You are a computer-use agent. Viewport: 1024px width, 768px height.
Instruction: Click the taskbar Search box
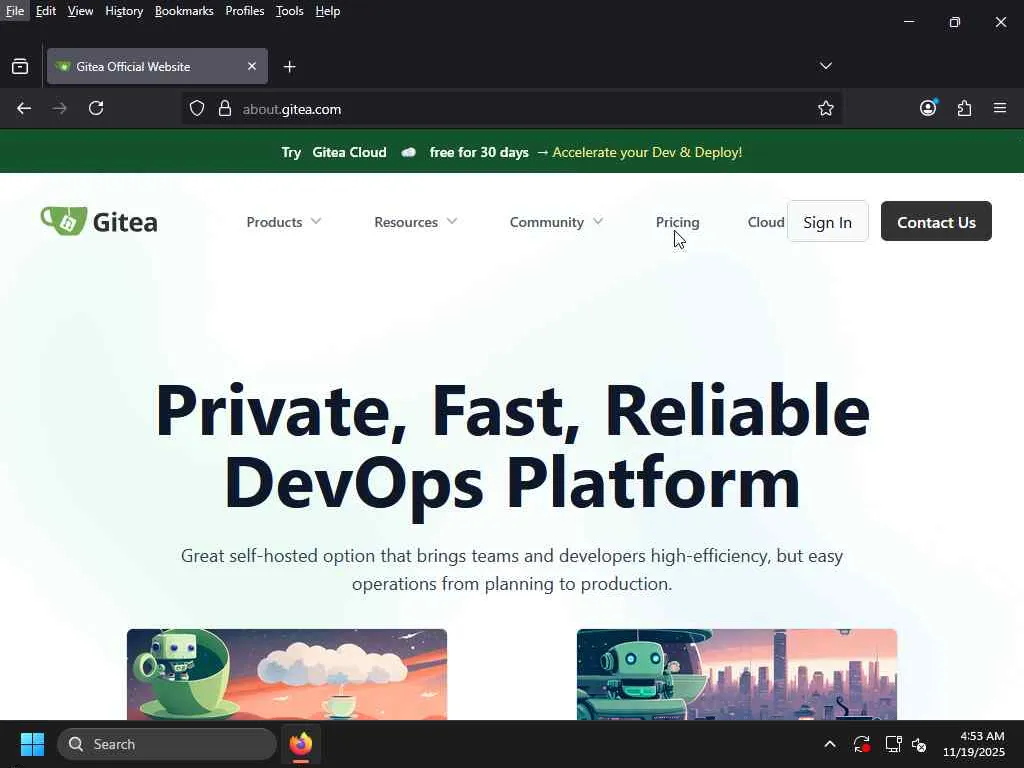[x=167, y=744]
